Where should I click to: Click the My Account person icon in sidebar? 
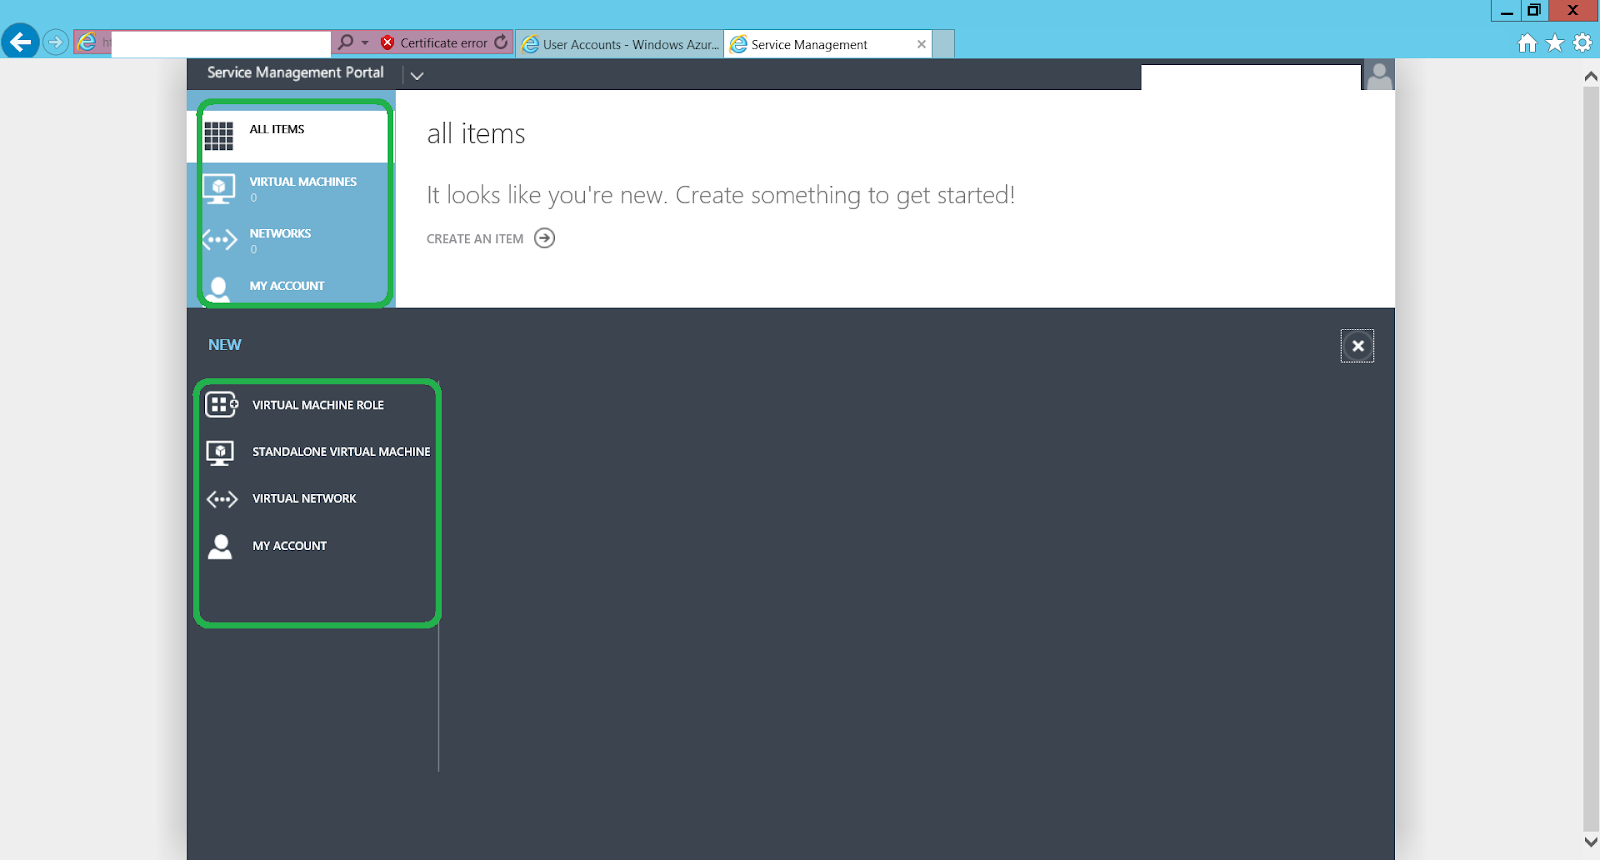point(219,289)
